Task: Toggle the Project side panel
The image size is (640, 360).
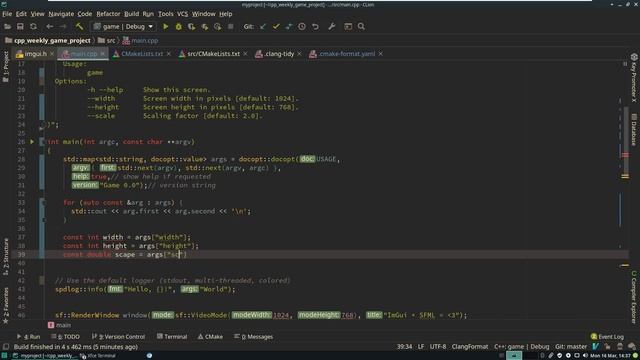Action: (5, 67)
